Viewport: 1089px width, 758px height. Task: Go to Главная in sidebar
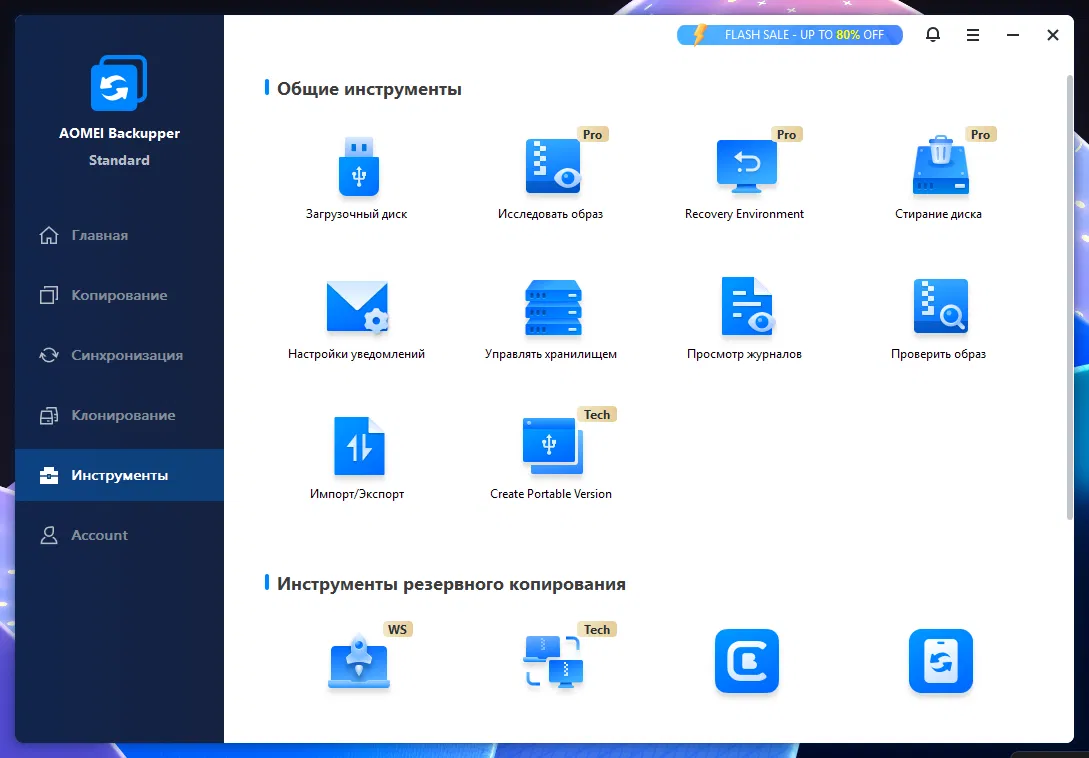click(x=119, y=236)
